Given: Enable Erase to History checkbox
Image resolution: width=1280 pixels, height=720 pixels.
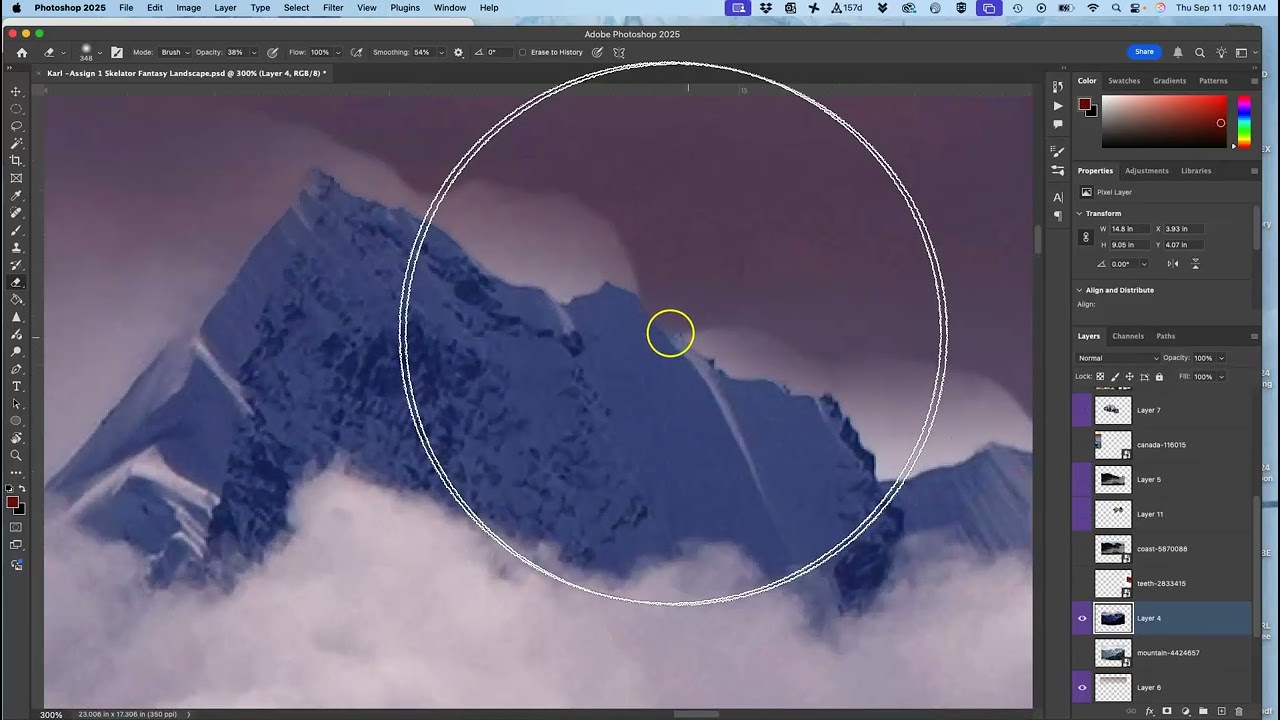Looking at the screenshot, I should tap(523, 52).
